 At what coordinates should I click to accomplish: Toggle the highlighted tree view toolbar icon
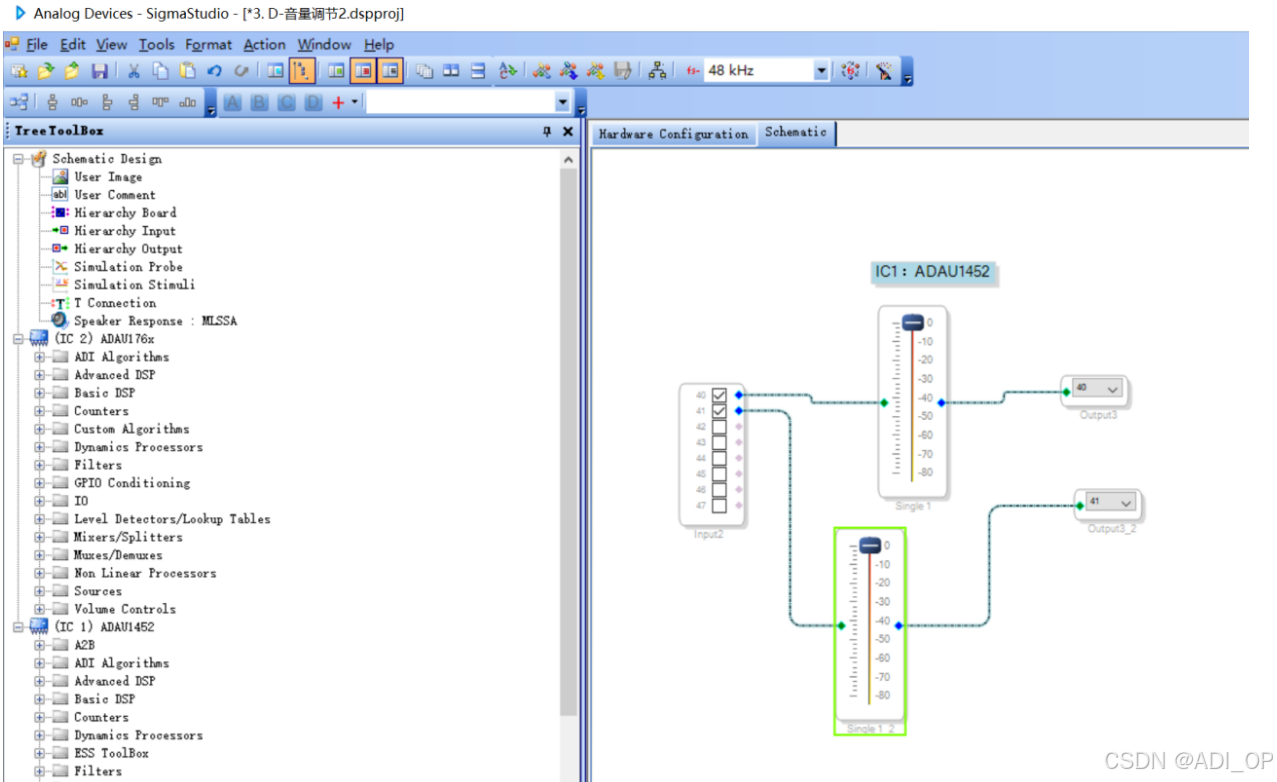point(302,71)
